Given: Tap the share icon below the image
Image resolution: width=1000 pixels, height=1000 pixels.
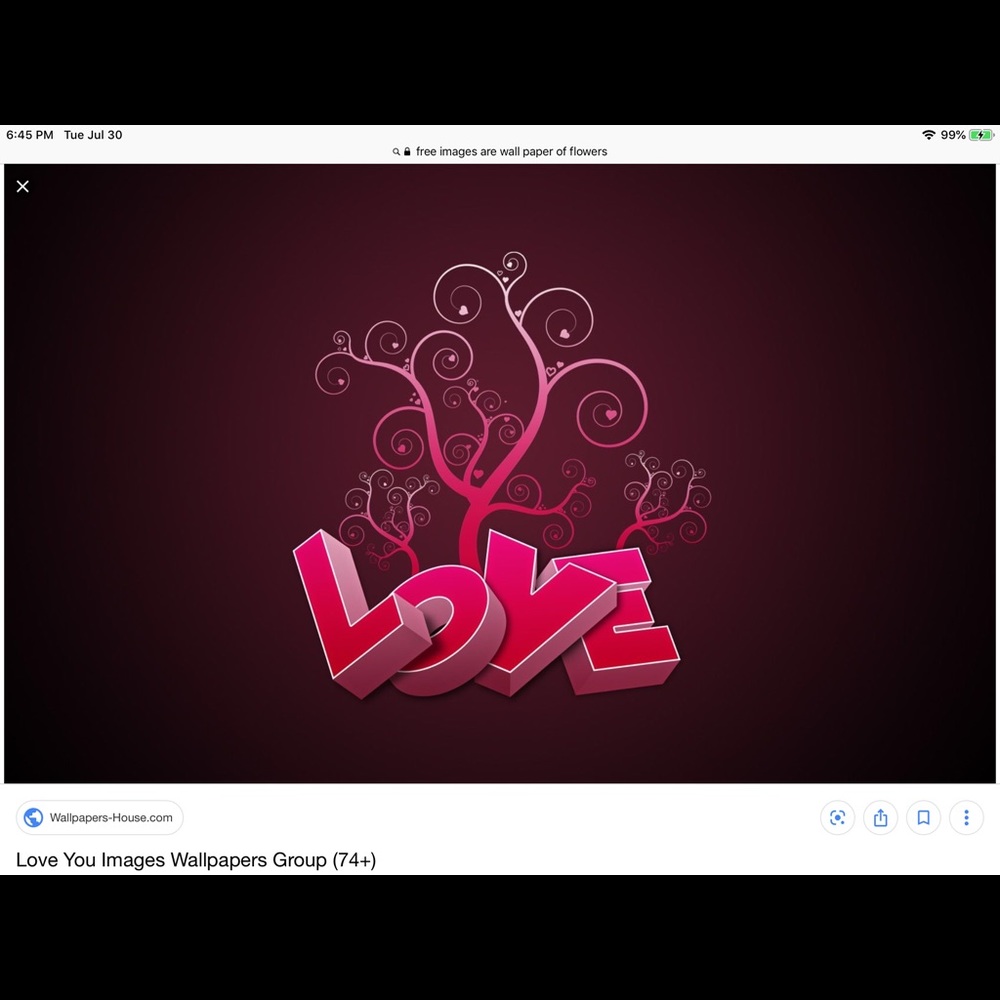Looking at the screenshot, I should [880, 818].
